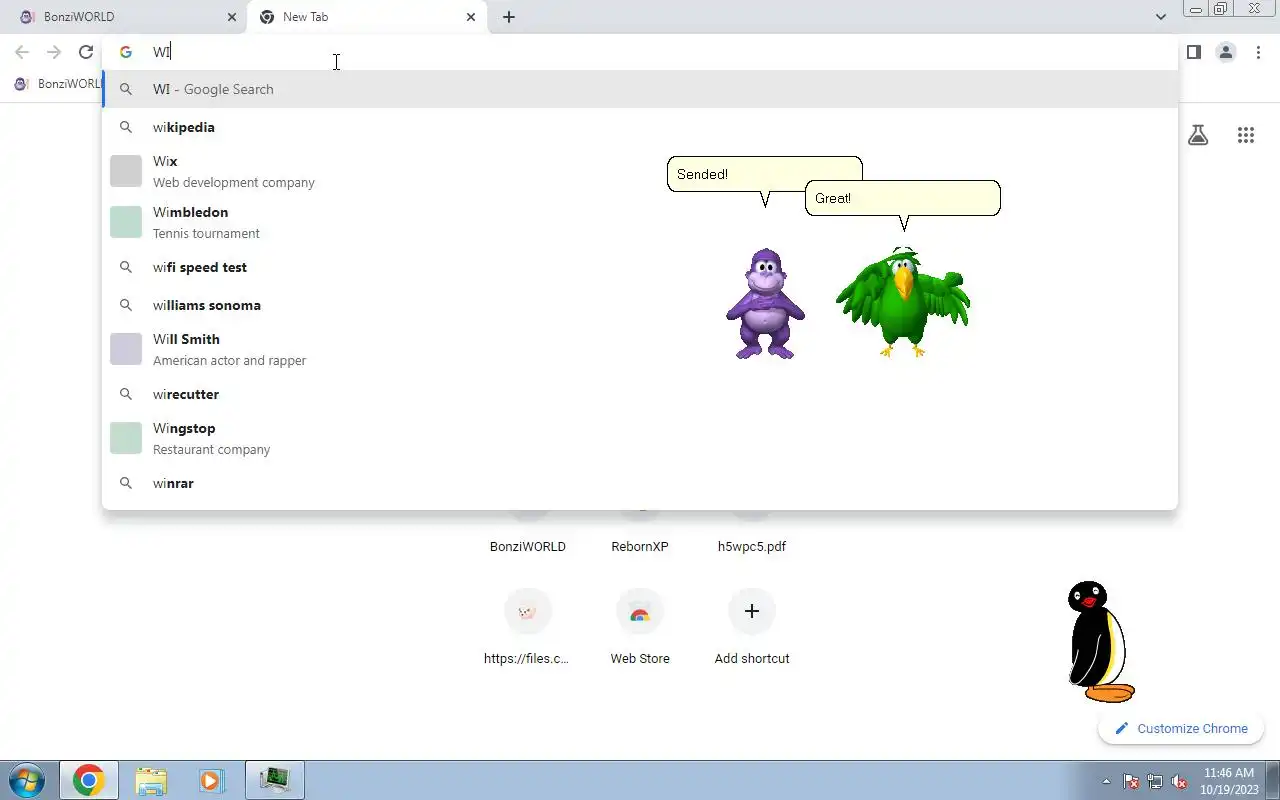Pick the Wimbledon tennis tournament suggestion
The image size is (1280, 800).
[x=640, y=222]
